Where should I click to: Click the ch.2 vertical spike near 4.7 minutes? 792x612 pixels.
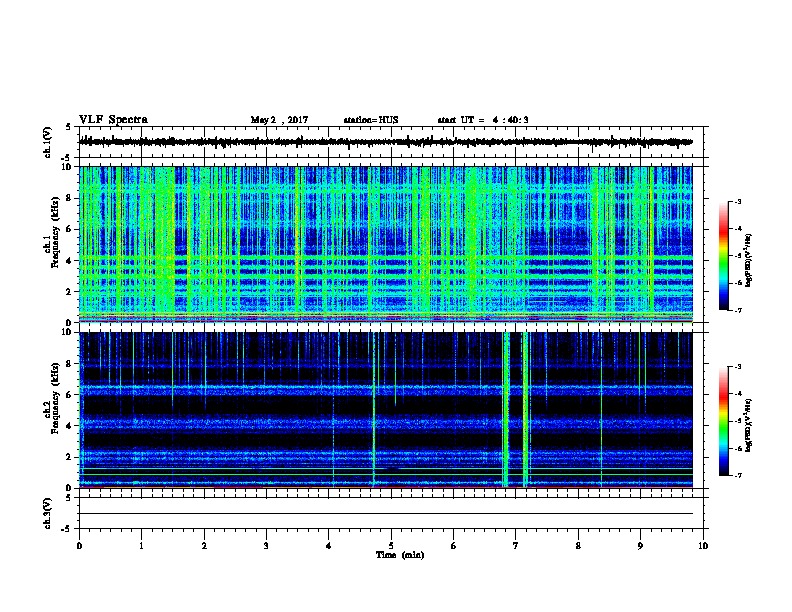point(374,410)
